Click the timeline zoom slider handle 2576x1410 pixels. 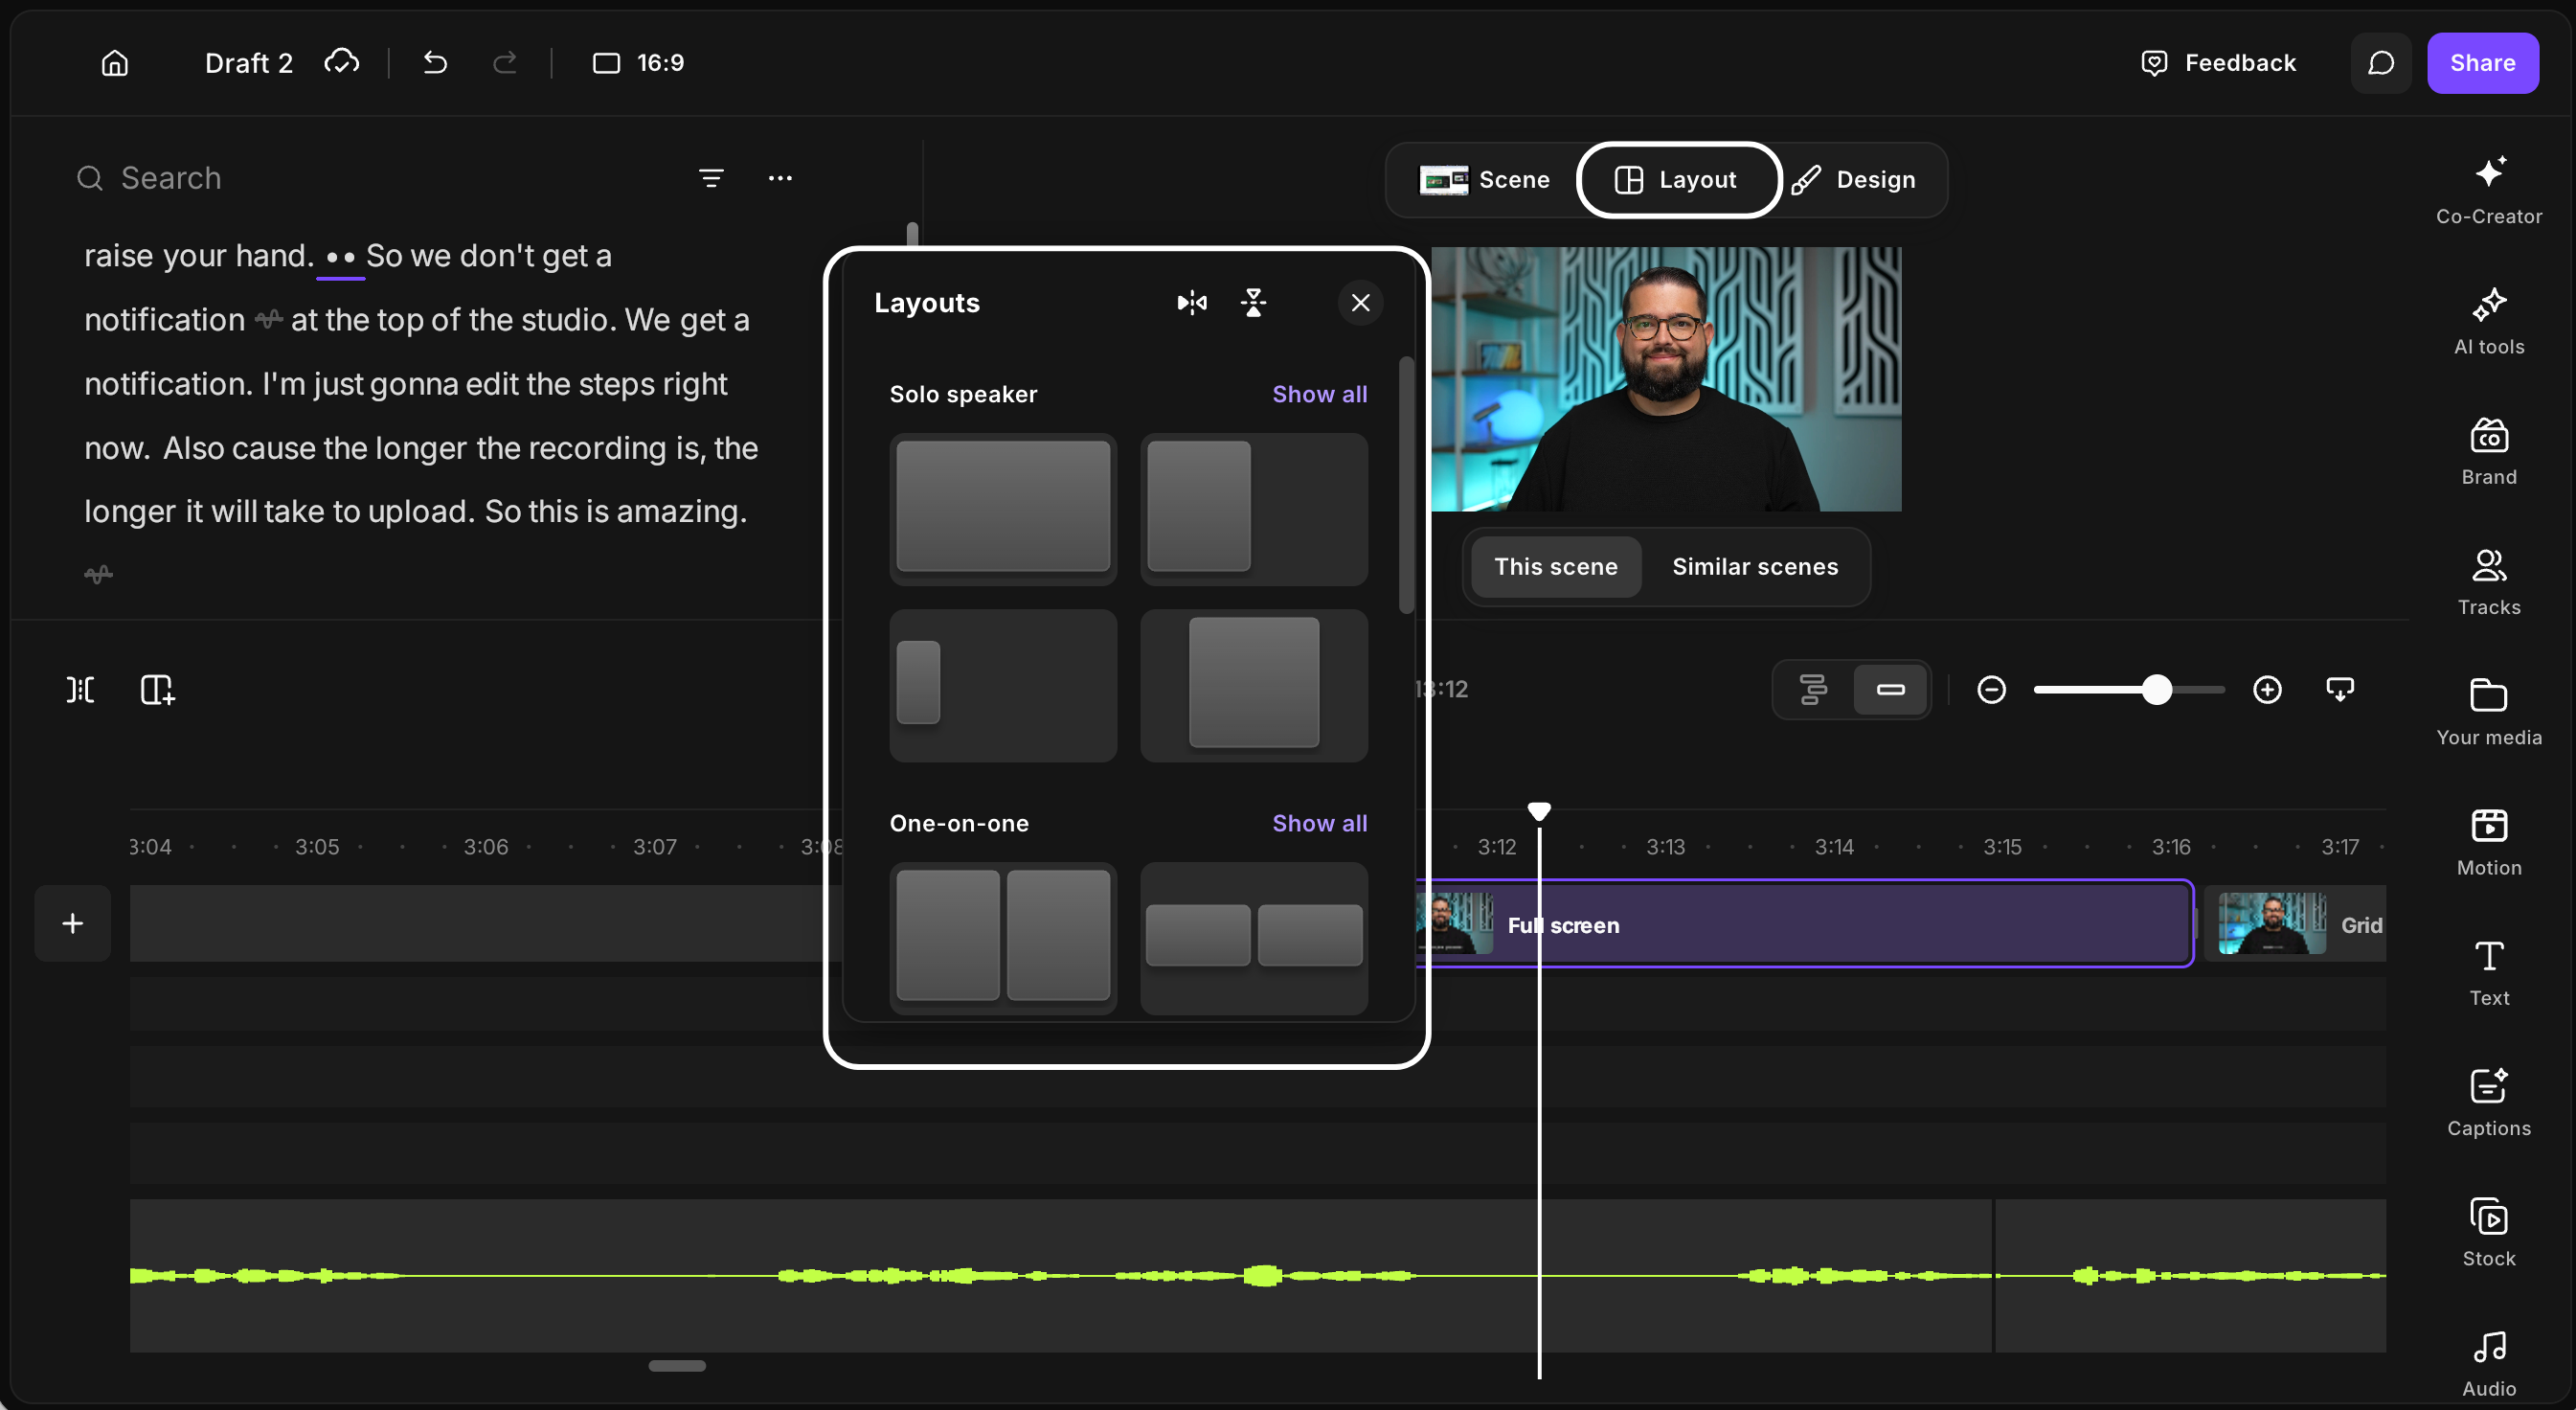(2157, 689)
